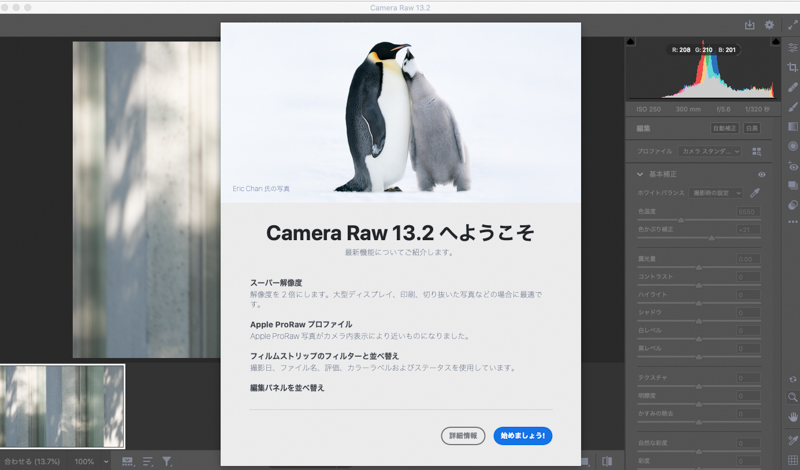Image resolution: width=800 pixels, height=470 pixels.
Task: Open Camera Raw preferences gear icon
Action: 769,25
